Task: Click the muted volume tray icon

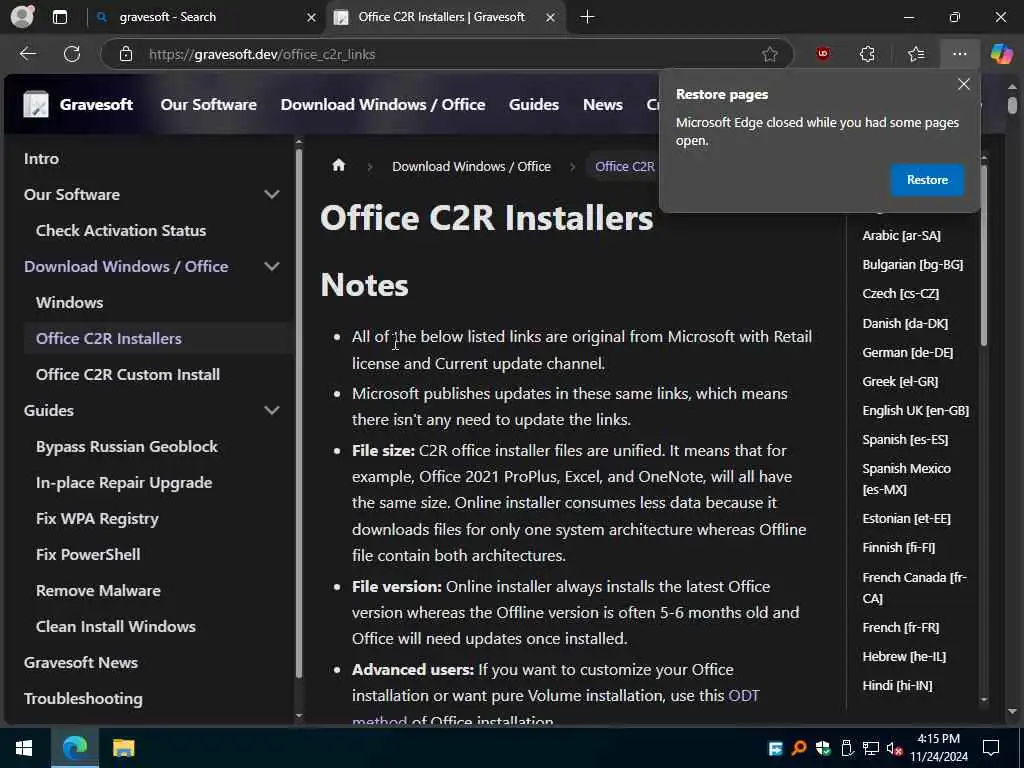Action: point(895,748)
